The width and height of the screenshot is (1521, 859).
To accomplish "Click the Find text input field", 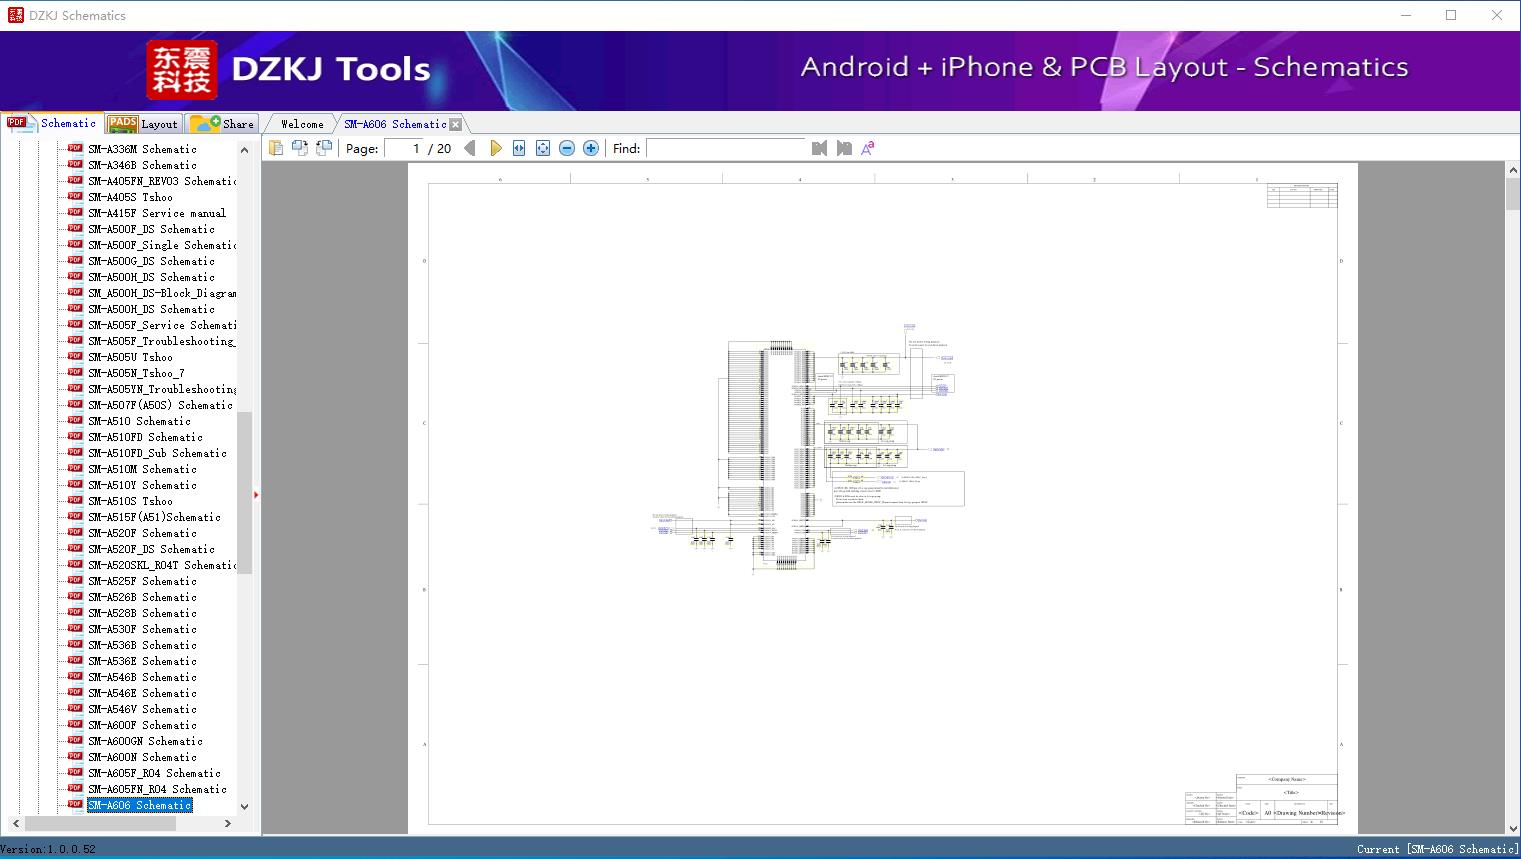I will pos(726,148).
